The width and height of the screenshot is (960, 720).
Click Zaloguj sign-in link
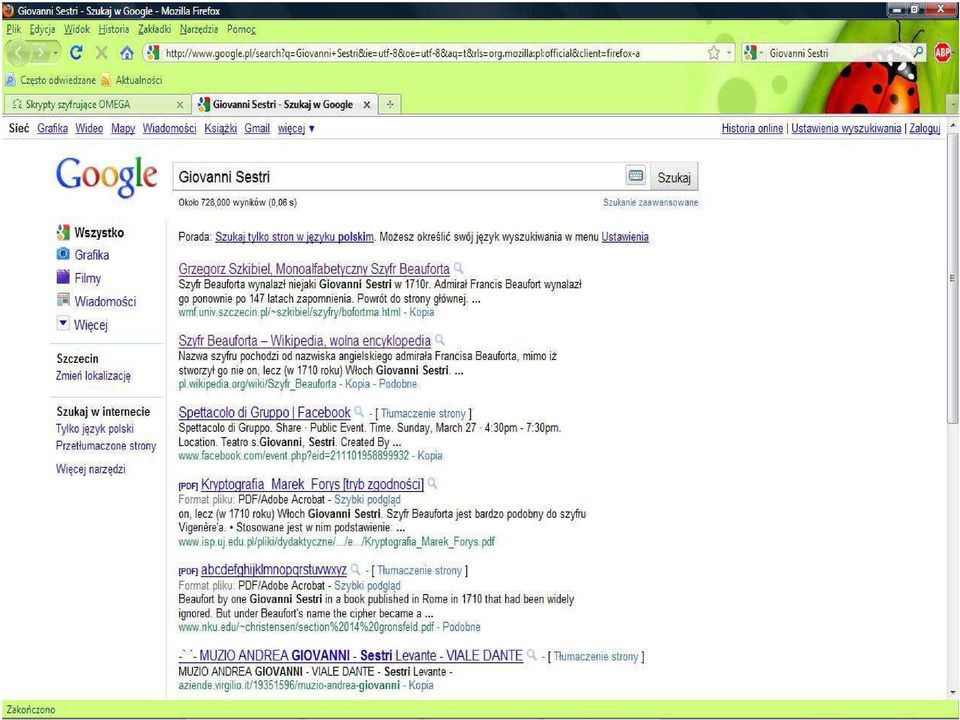click(x=924, y=129)
